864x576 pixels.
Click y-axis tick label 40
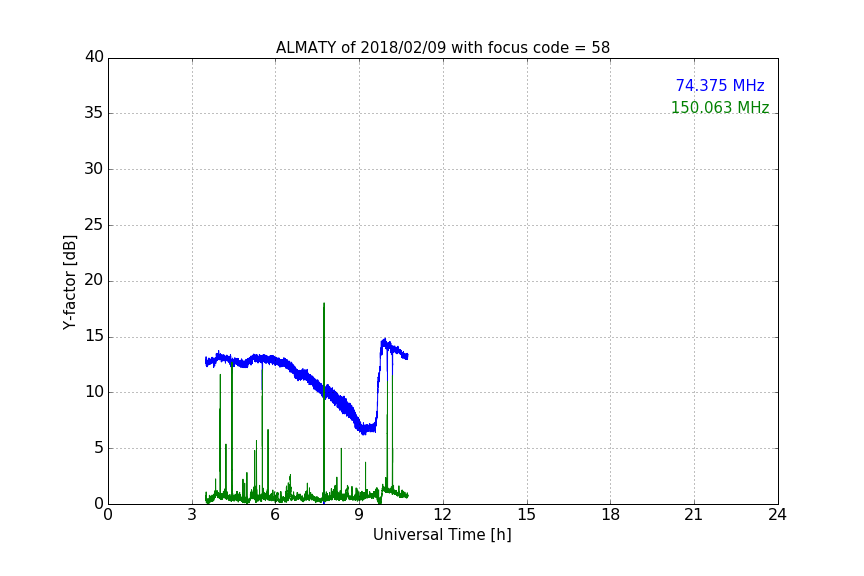(94, 57)
